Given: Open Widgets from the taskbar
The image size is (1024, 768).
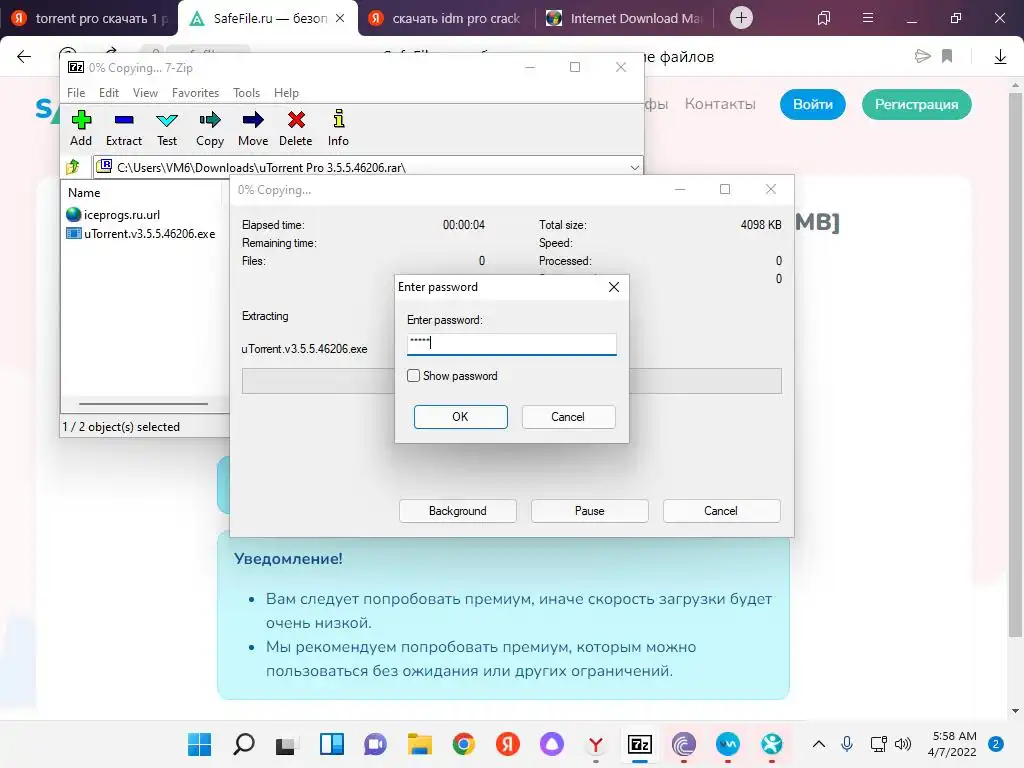Looking at the screenshot, I should point(332,744).
